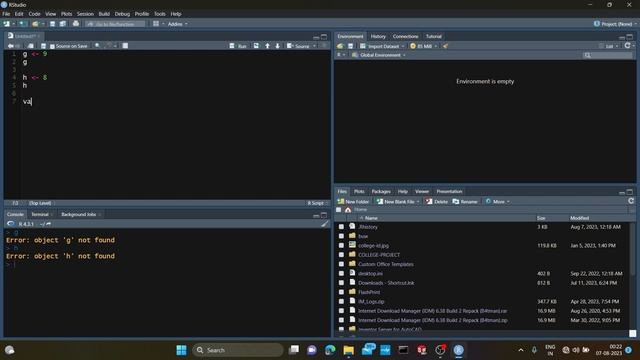Click the save document icon in editor toolbar

tap(43, 46)
